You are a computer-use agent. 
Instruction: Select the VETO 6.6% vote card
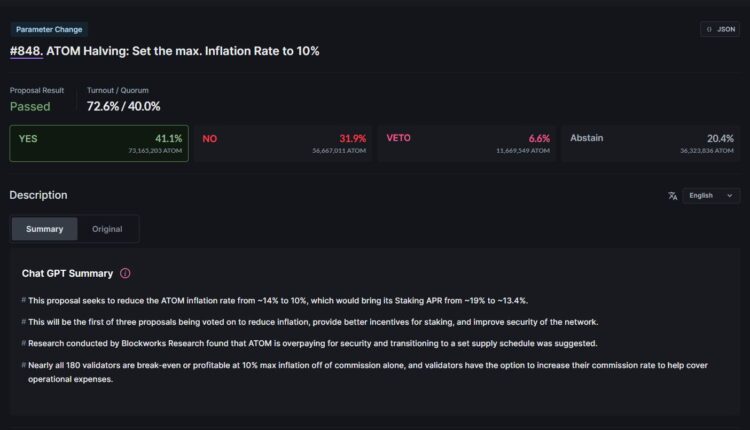467,144
